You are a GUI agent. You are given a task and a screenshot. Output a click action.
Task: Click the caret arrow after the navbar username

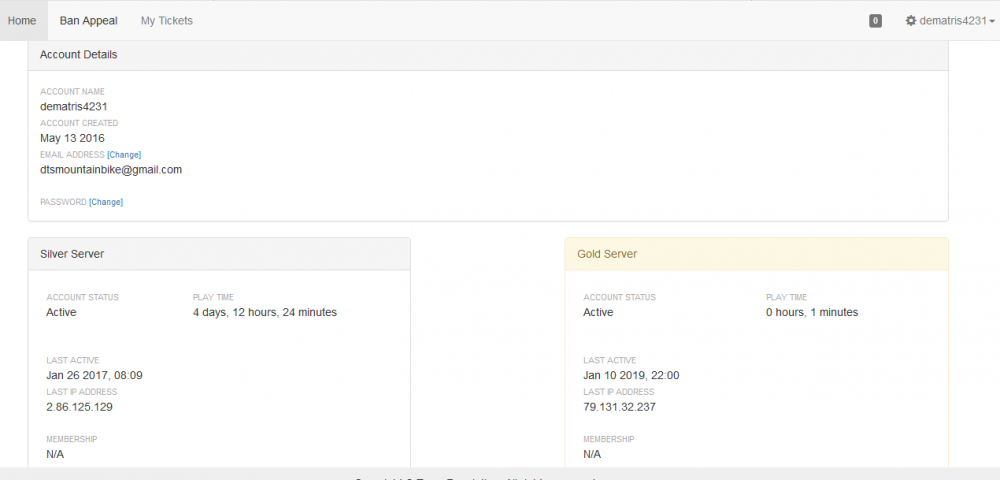992,21
